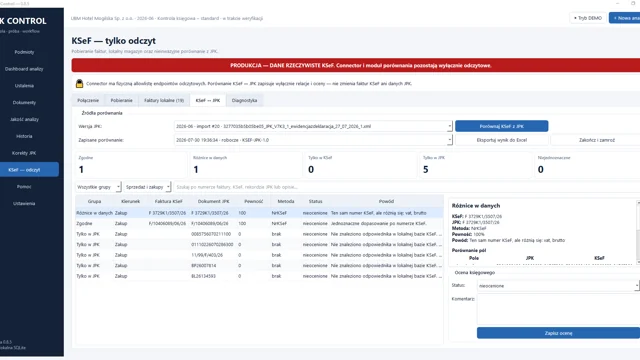This screenshot has height=360, width=640.
Task: Select row with document 0085756070211100
Action: pyautogui.click(x=259, y=234)
